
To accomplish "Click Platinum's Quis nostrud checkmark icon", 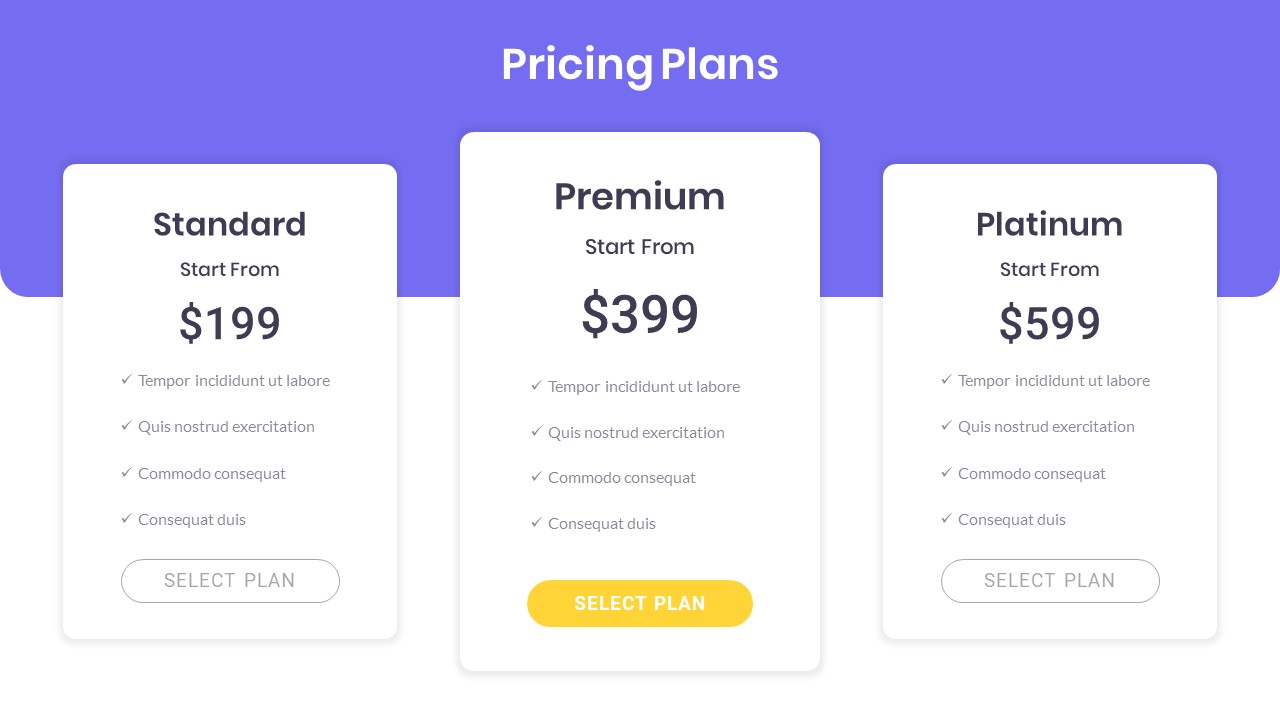I will (x=947, y=426).
